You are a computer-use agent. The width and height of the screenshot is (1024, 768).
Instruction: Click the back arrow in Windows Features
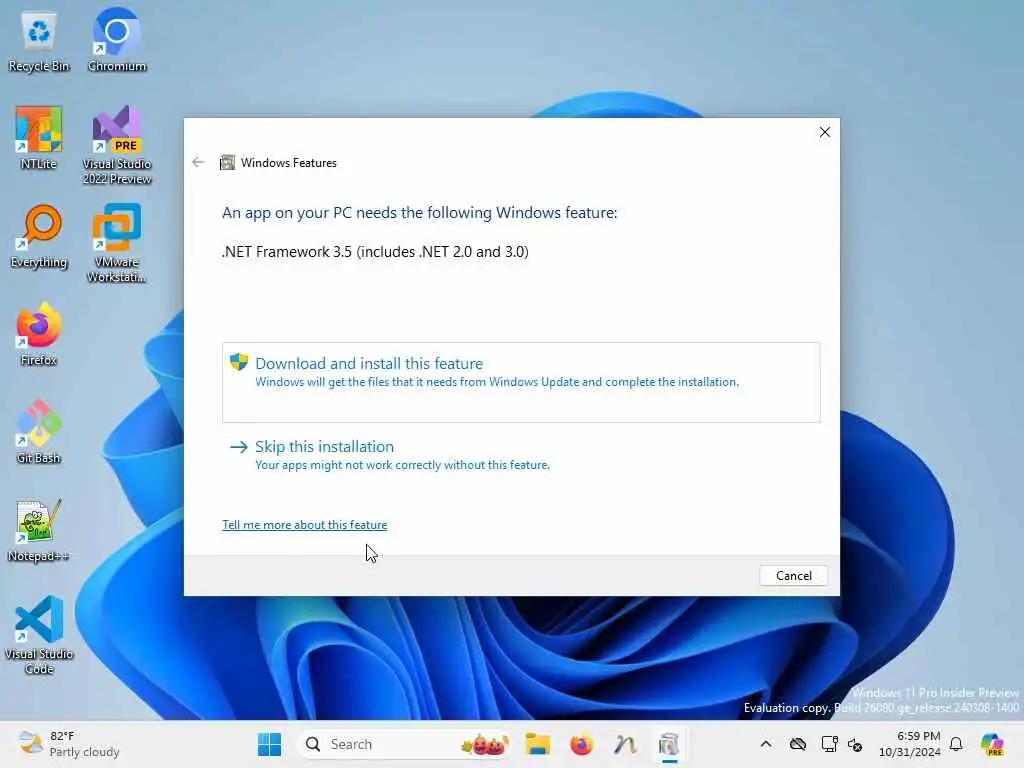pos(198,162)
